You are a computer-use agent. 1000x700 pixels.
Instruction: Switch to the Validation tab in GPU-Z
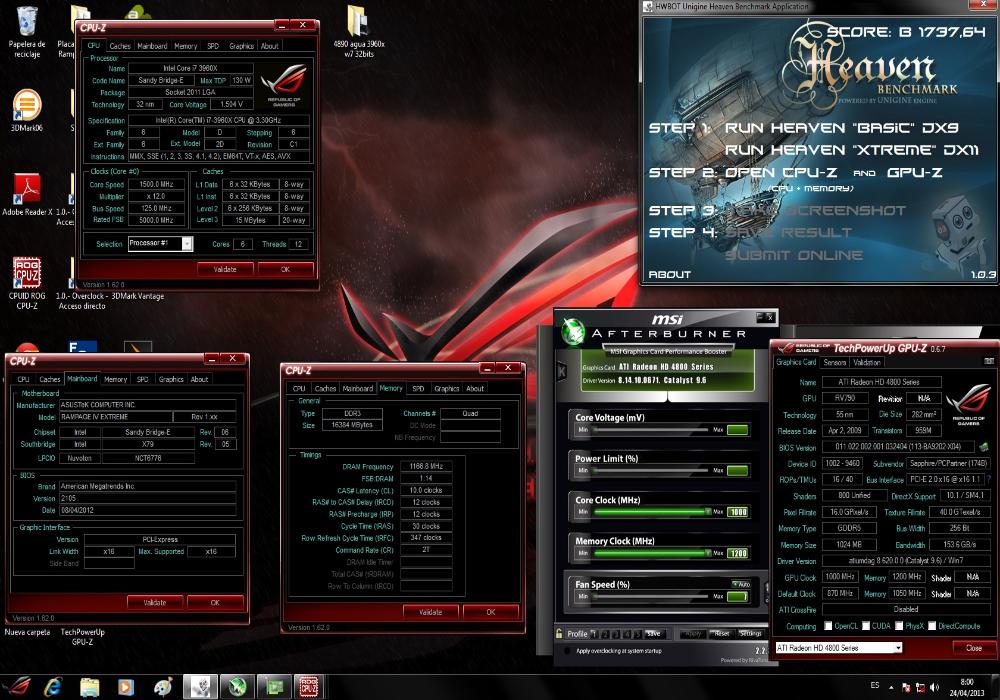867,362
